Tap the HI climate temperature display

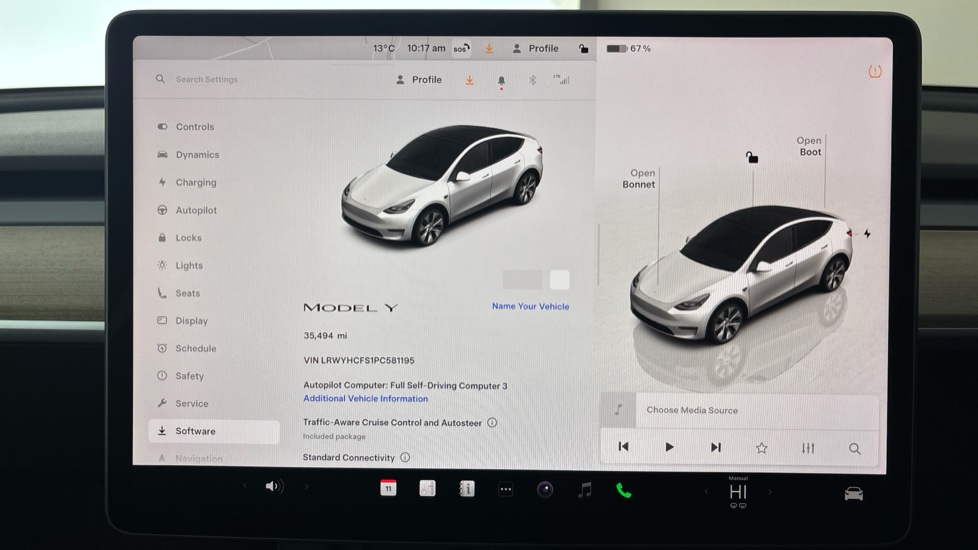(x=738, y=492)
